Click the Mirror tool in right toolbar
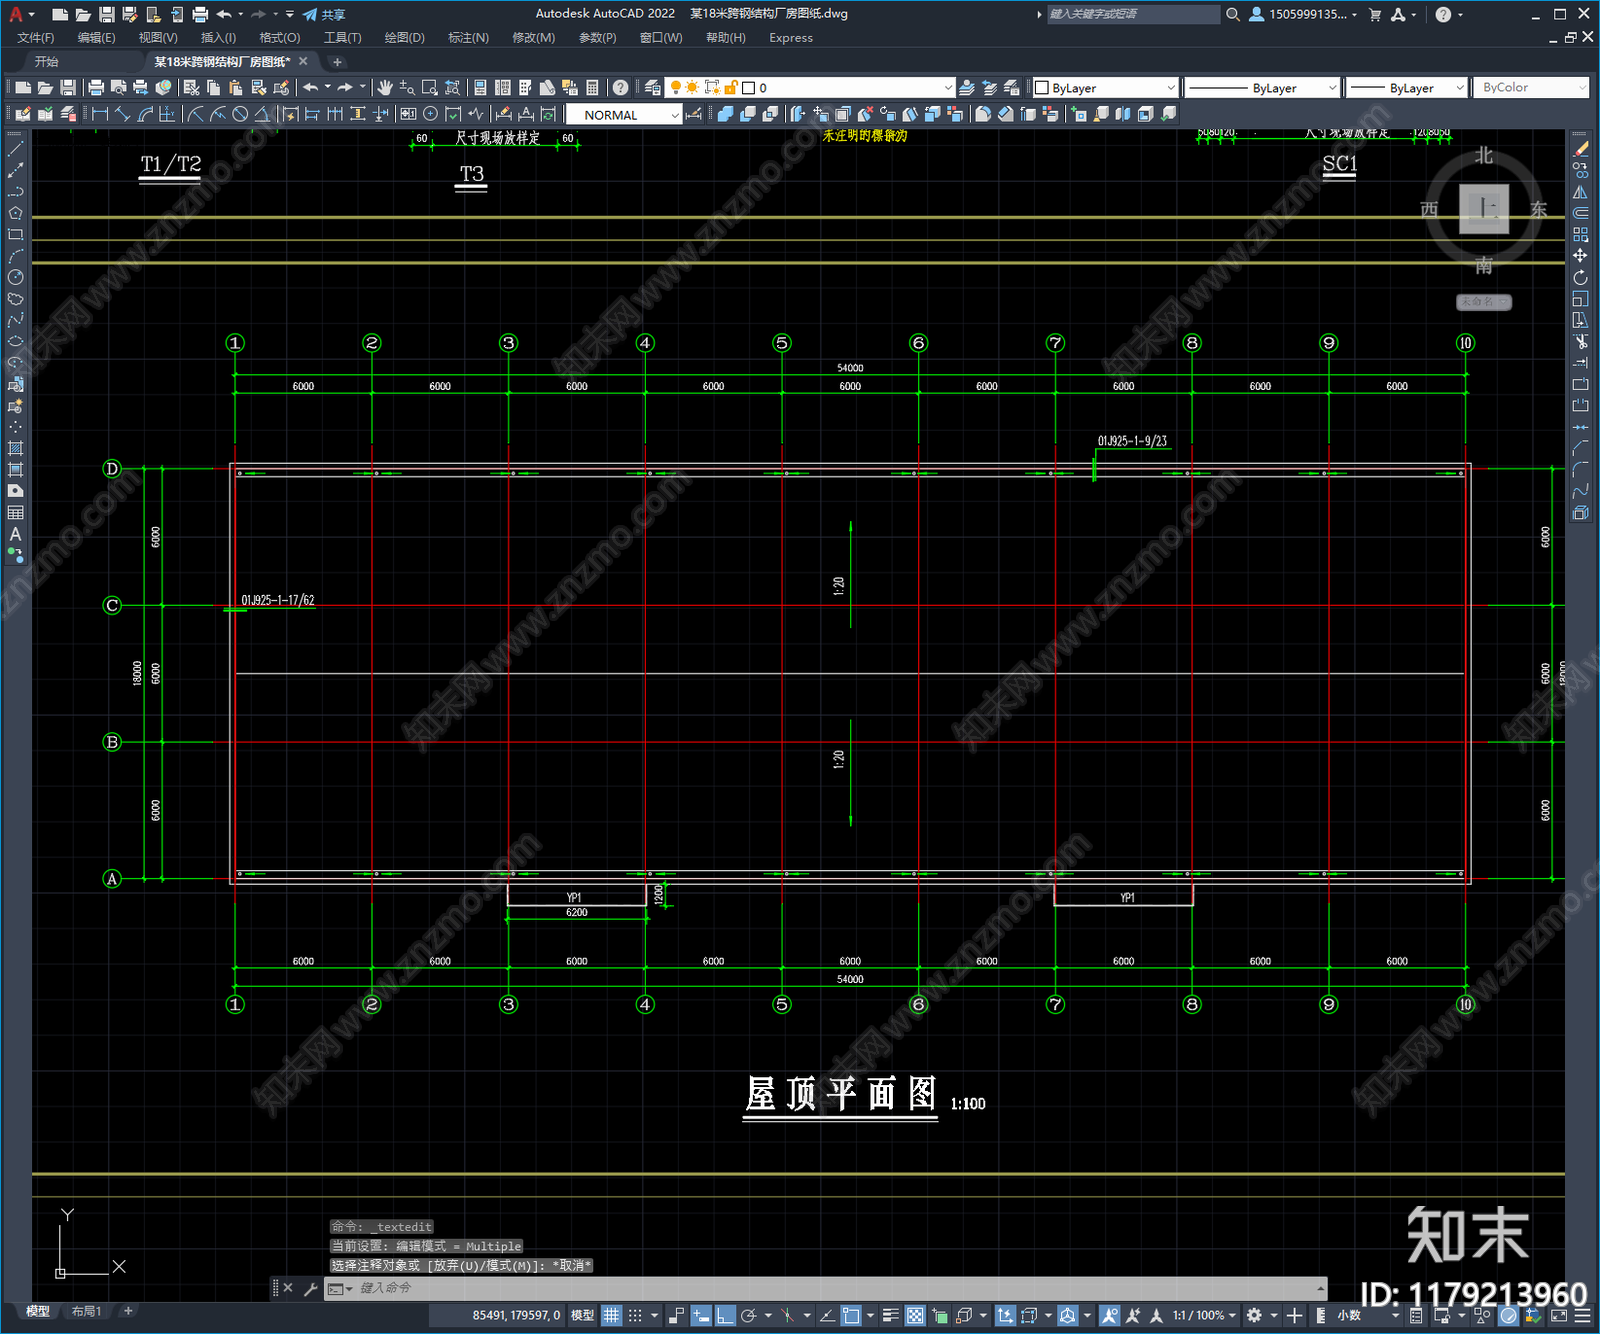Screen dimensions: 1600x1334 point(1581,192)
